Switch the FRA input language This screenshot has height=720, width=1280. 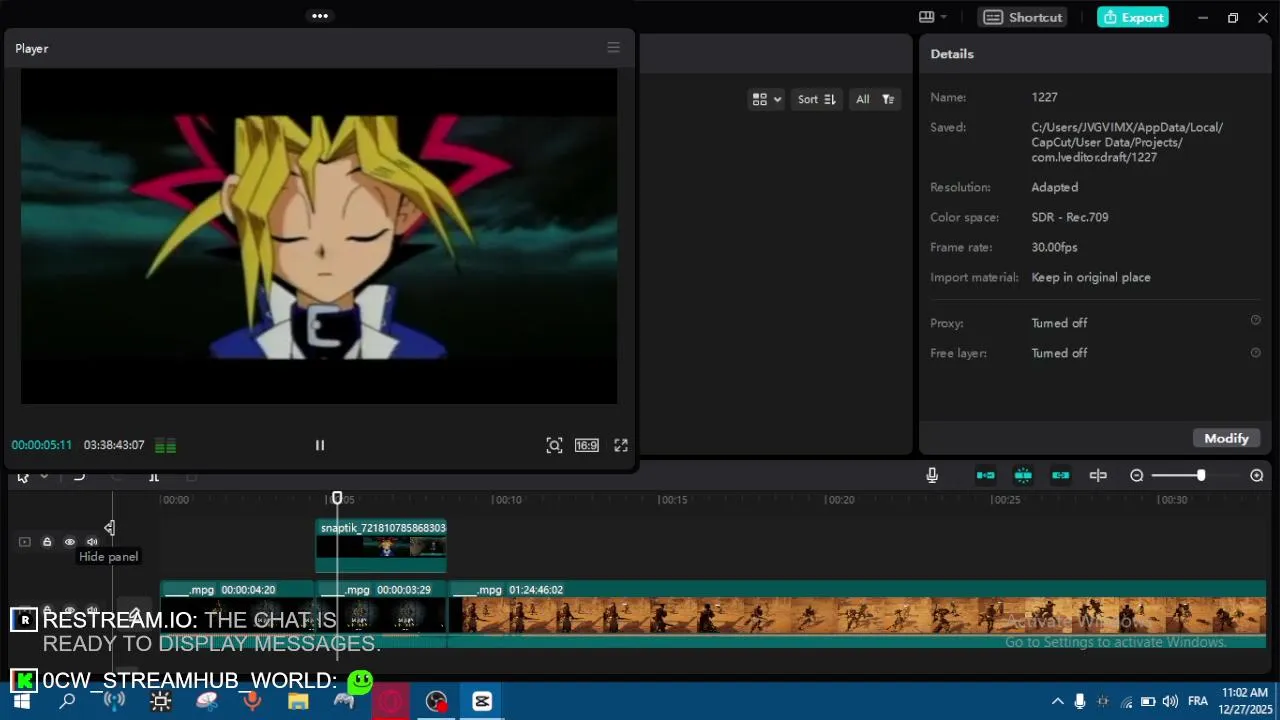tap(1198, 701)
